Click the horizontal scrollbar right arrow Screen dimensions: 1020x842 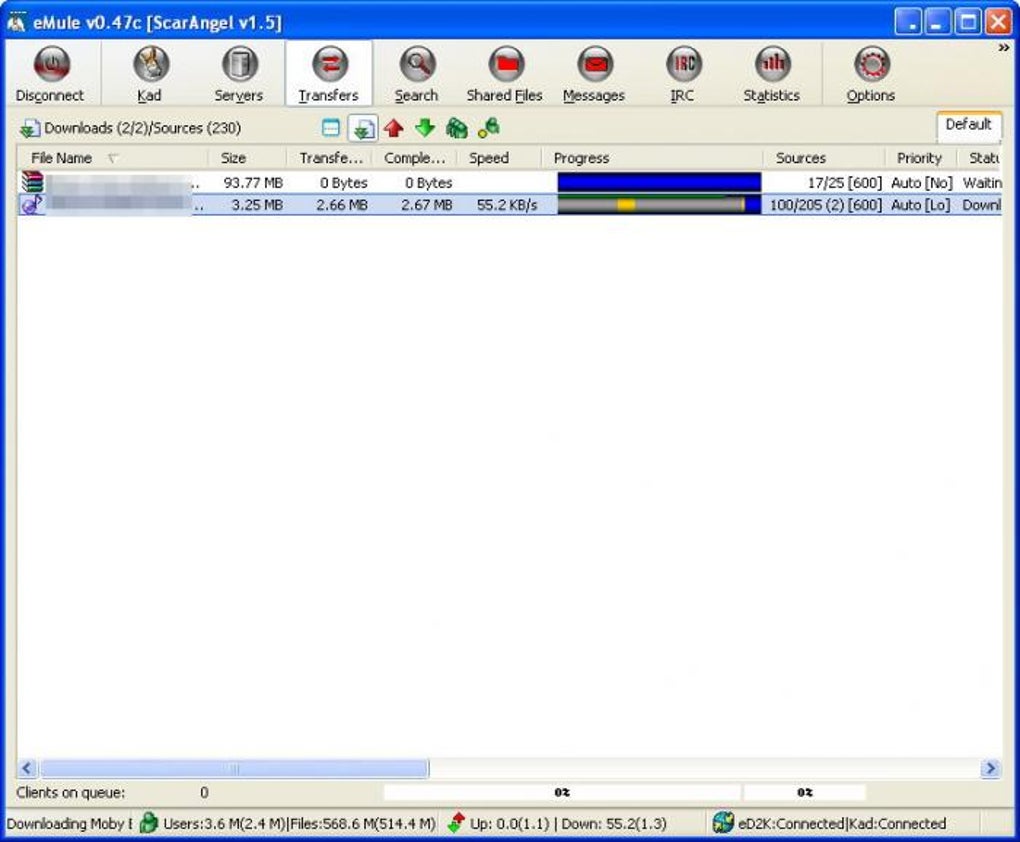[x=990, y=768]
